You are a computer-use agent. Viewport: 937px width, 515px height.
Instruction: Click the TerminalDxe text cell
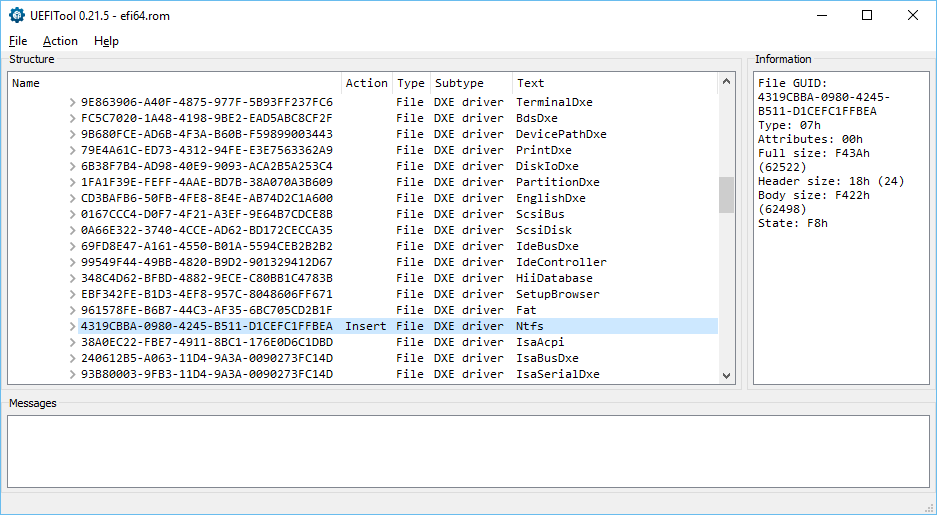click(x=555, y=102)
